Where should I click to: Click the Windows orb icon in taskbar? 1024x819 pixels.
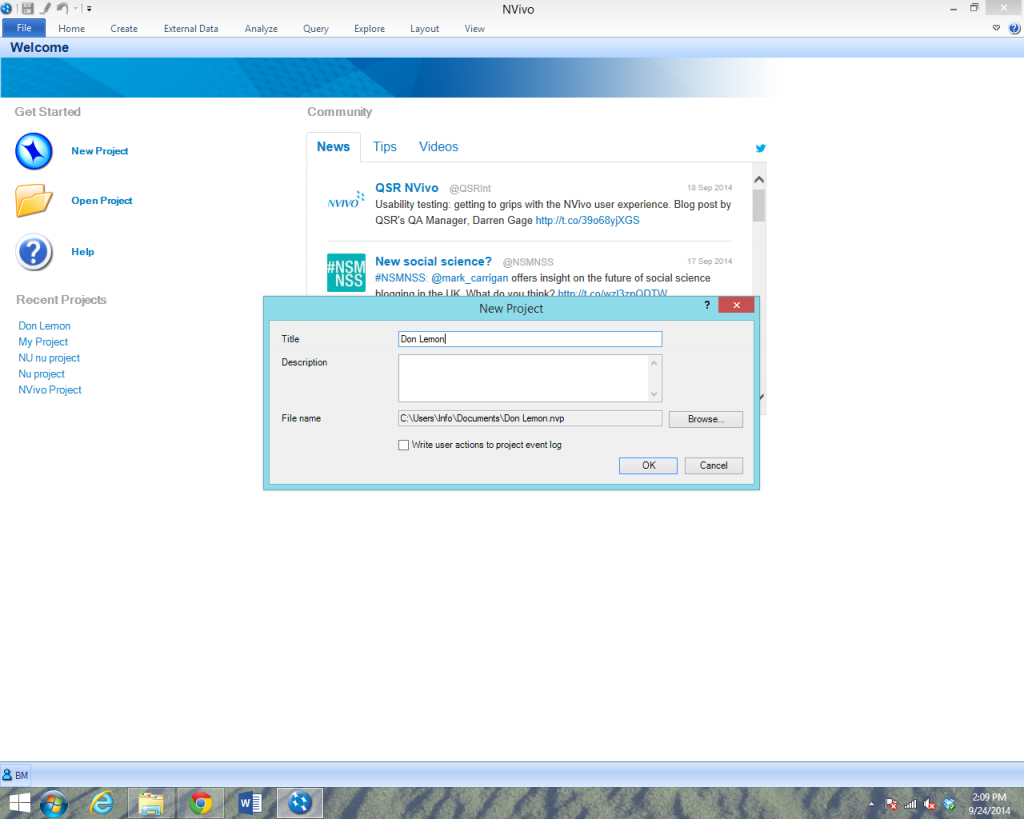click(x=54, y=803)
